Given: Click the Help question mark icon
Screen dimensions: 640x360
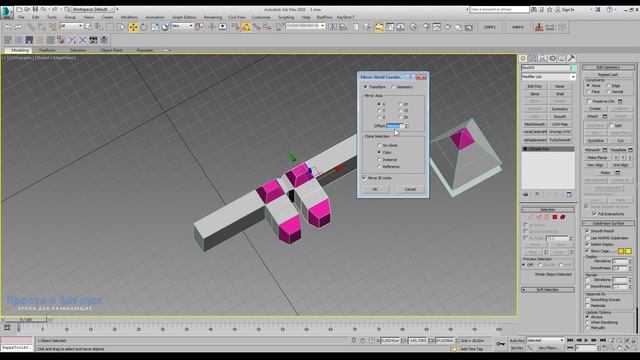Looking at the screenshot, I should [609, 9].
